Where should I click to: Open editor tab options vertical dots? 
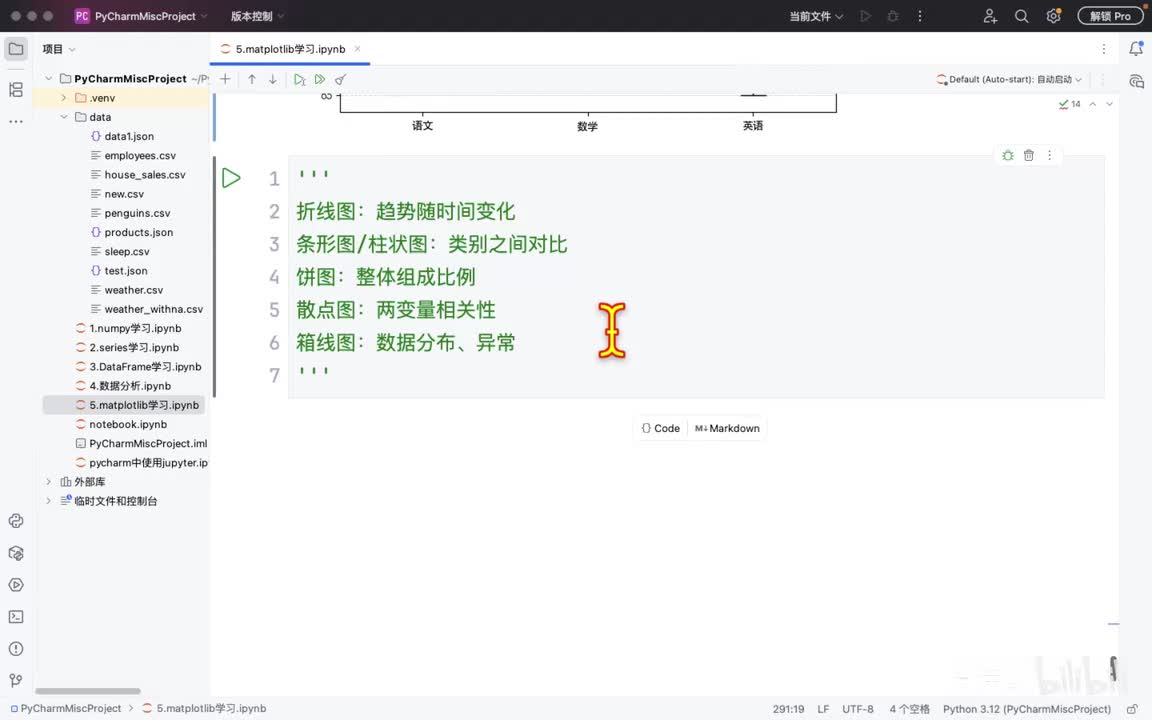coord(1104,49)
